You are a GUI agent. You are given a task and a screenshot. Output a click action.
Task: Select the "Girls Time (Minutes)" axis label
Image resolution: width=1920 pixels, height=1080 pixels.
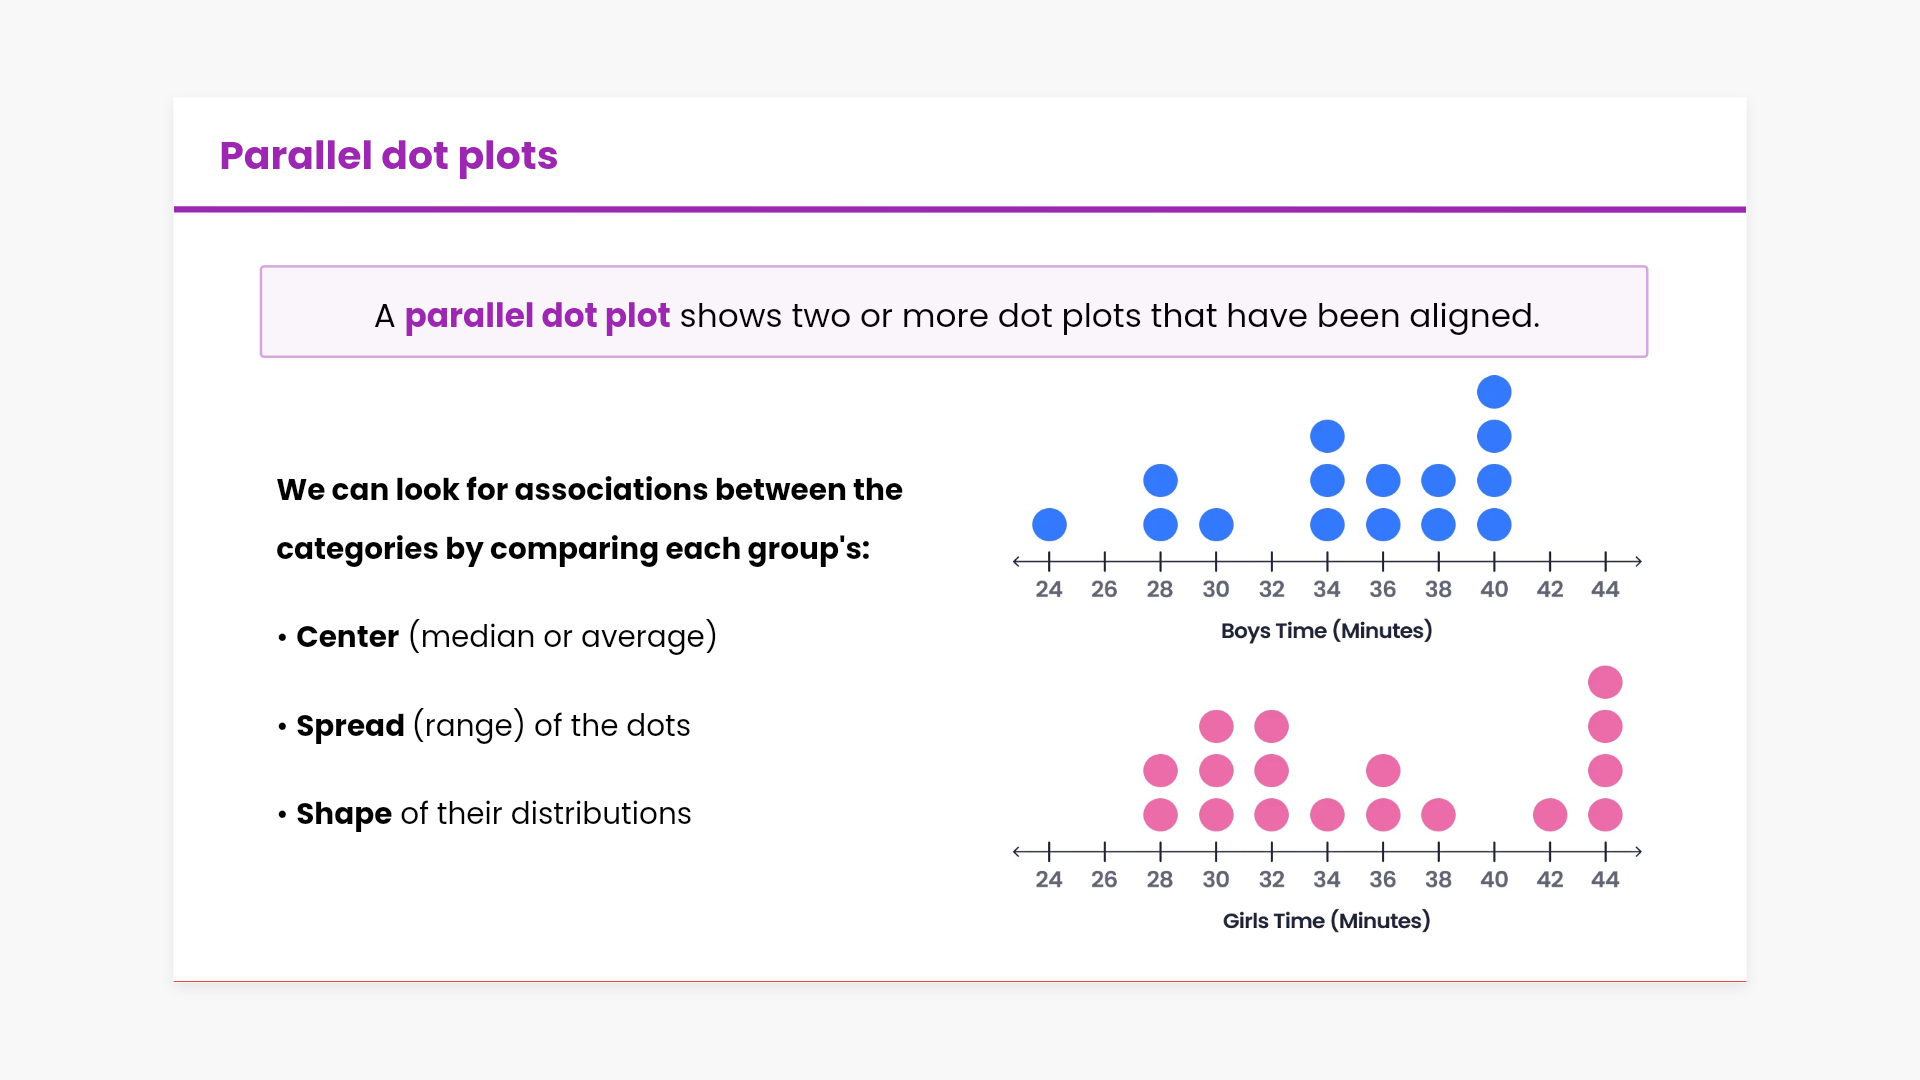click(1326, 921)
